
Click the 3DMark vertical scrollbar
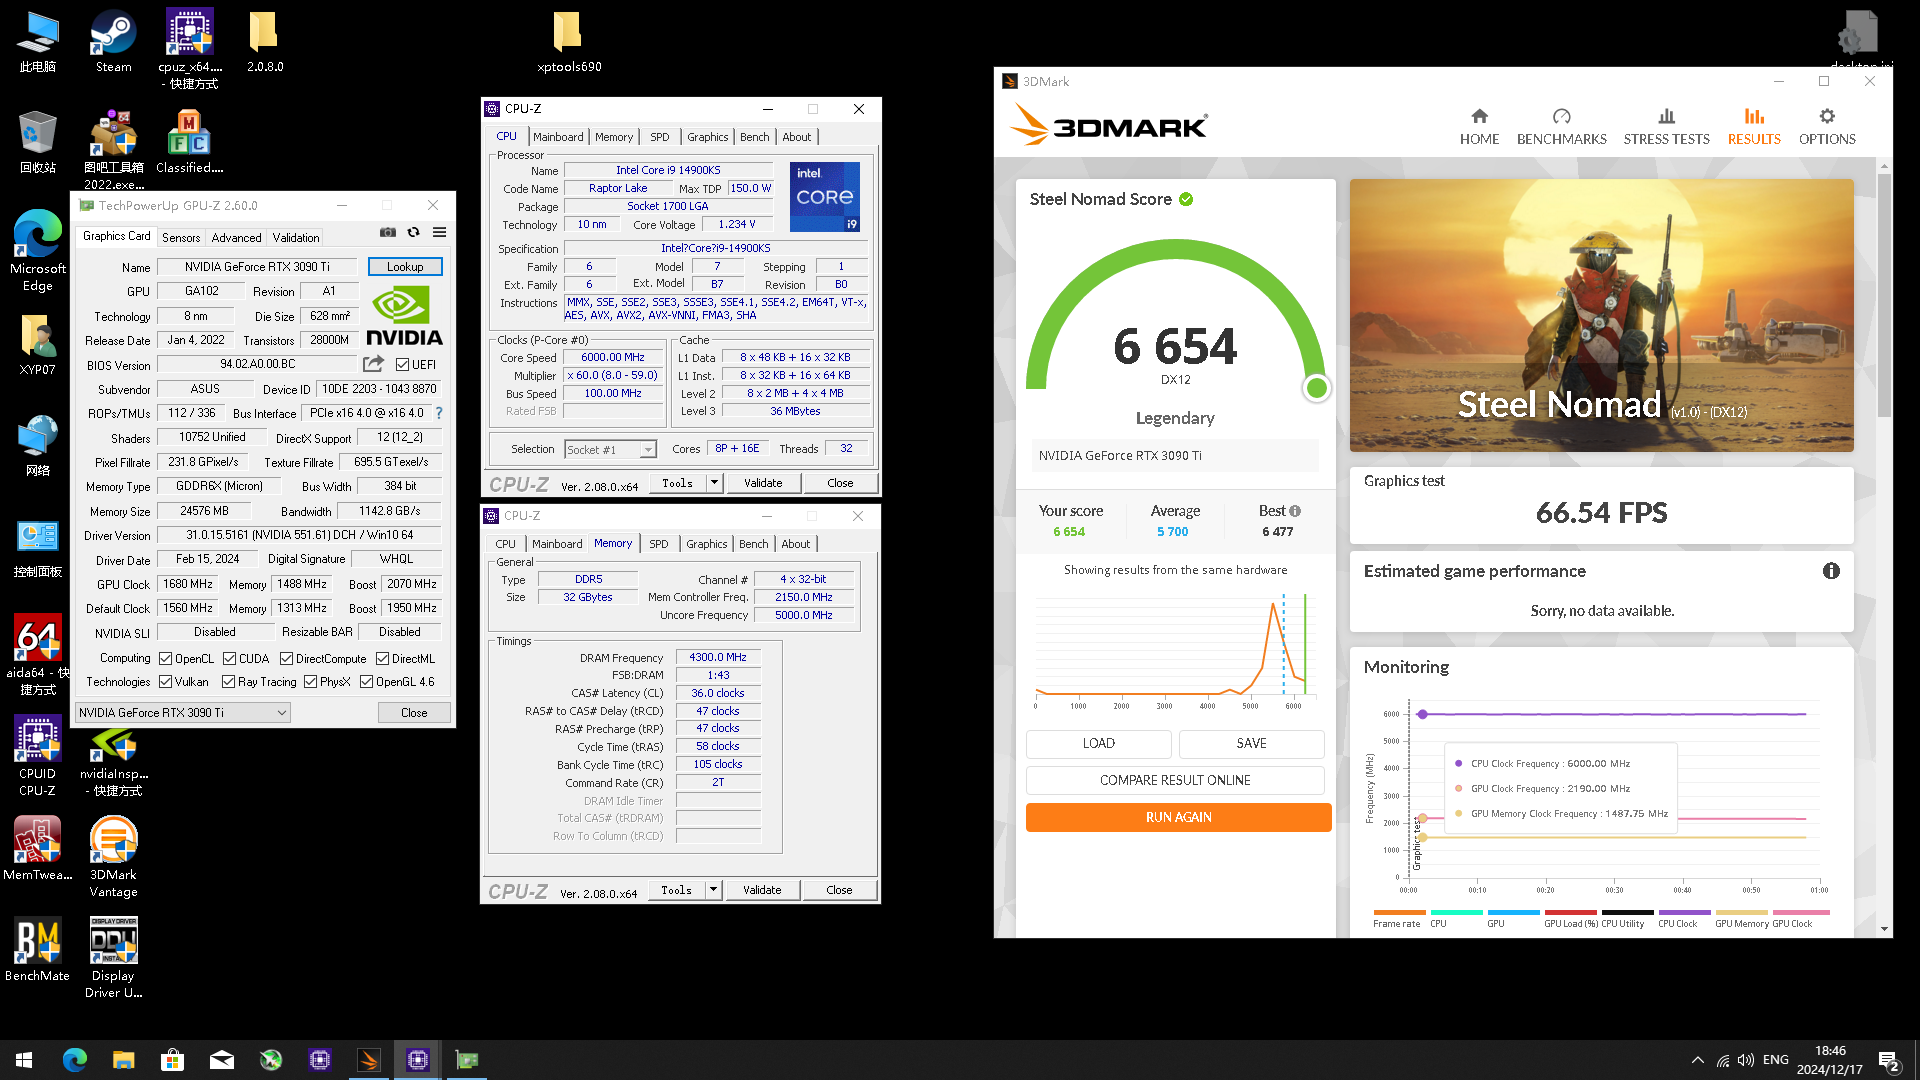click(1884, 295)
